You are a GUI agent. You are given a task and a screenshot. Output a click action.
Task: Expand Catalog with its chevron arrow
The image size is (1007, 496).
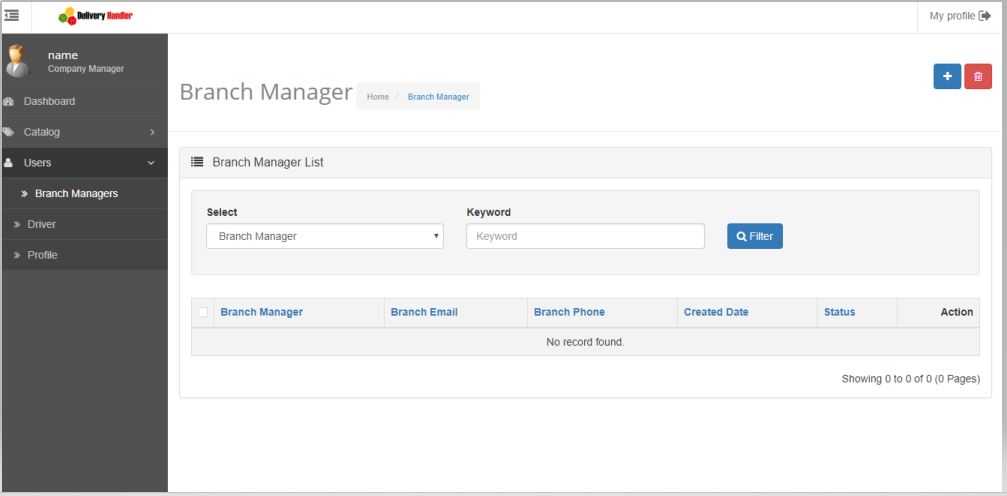click(x=152, y=132)
